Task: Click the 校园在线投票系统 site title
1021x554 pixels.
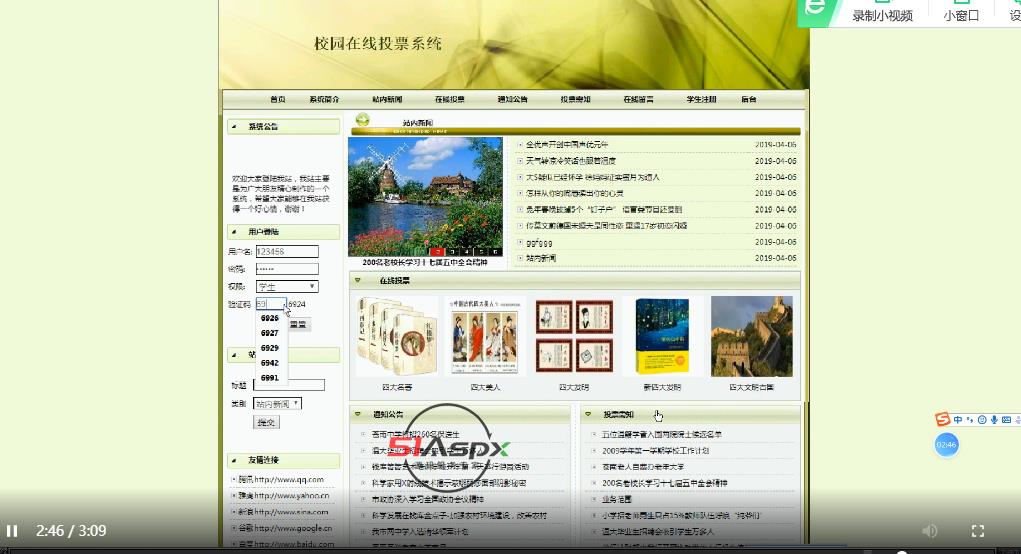Action: [378, 44]
